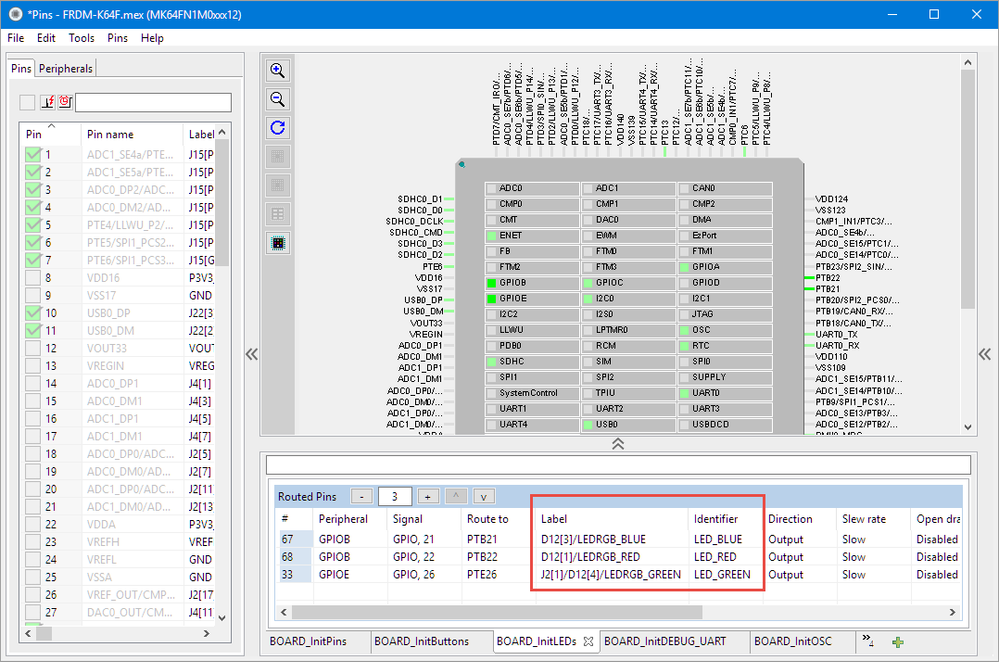Image resolution: width=999 pixels, height=662 pixels.
Task: Open the BOARD_InitOSC tab
Action: [x=793, y=642]
